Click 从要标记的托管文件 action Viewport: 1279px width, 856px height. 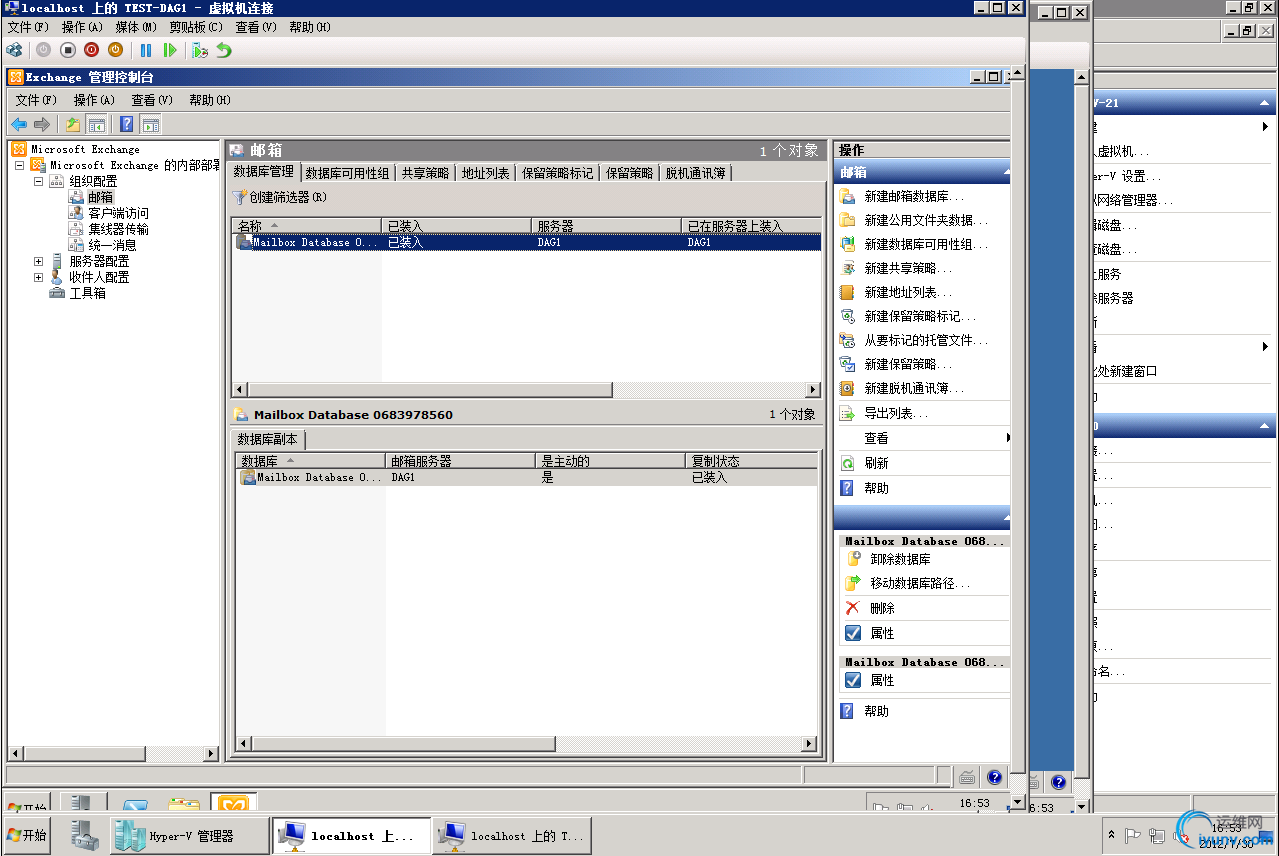[x=925, y=340]
